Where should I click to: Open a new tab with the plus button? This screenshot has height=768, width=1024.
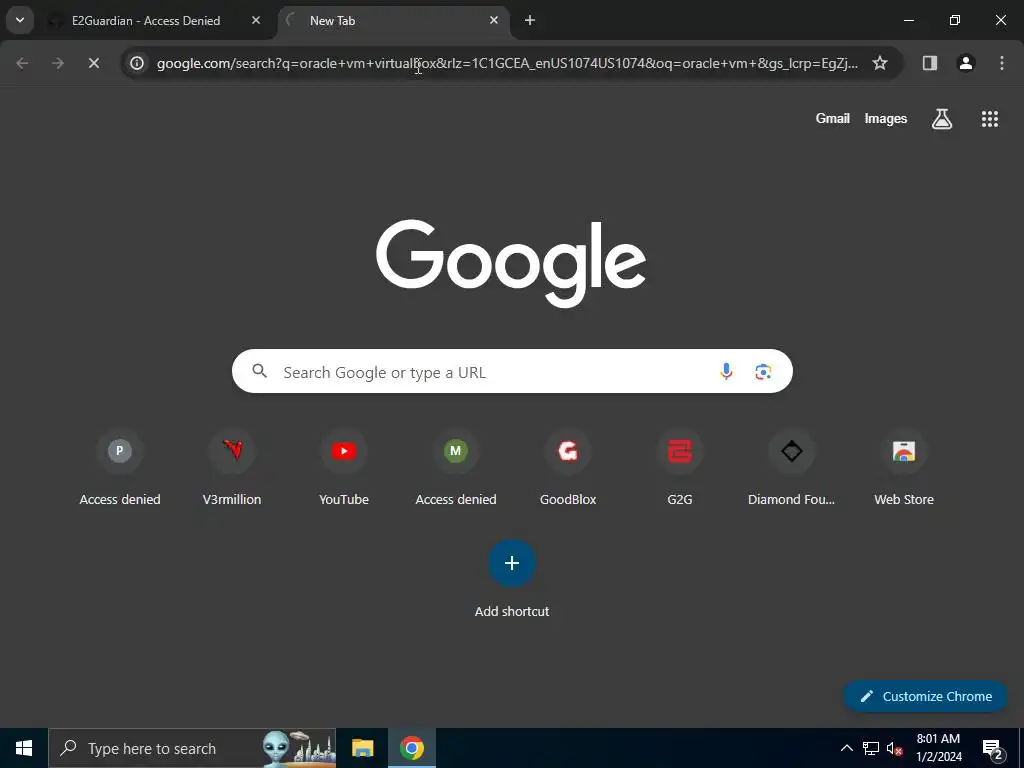(x=530, y=21)
